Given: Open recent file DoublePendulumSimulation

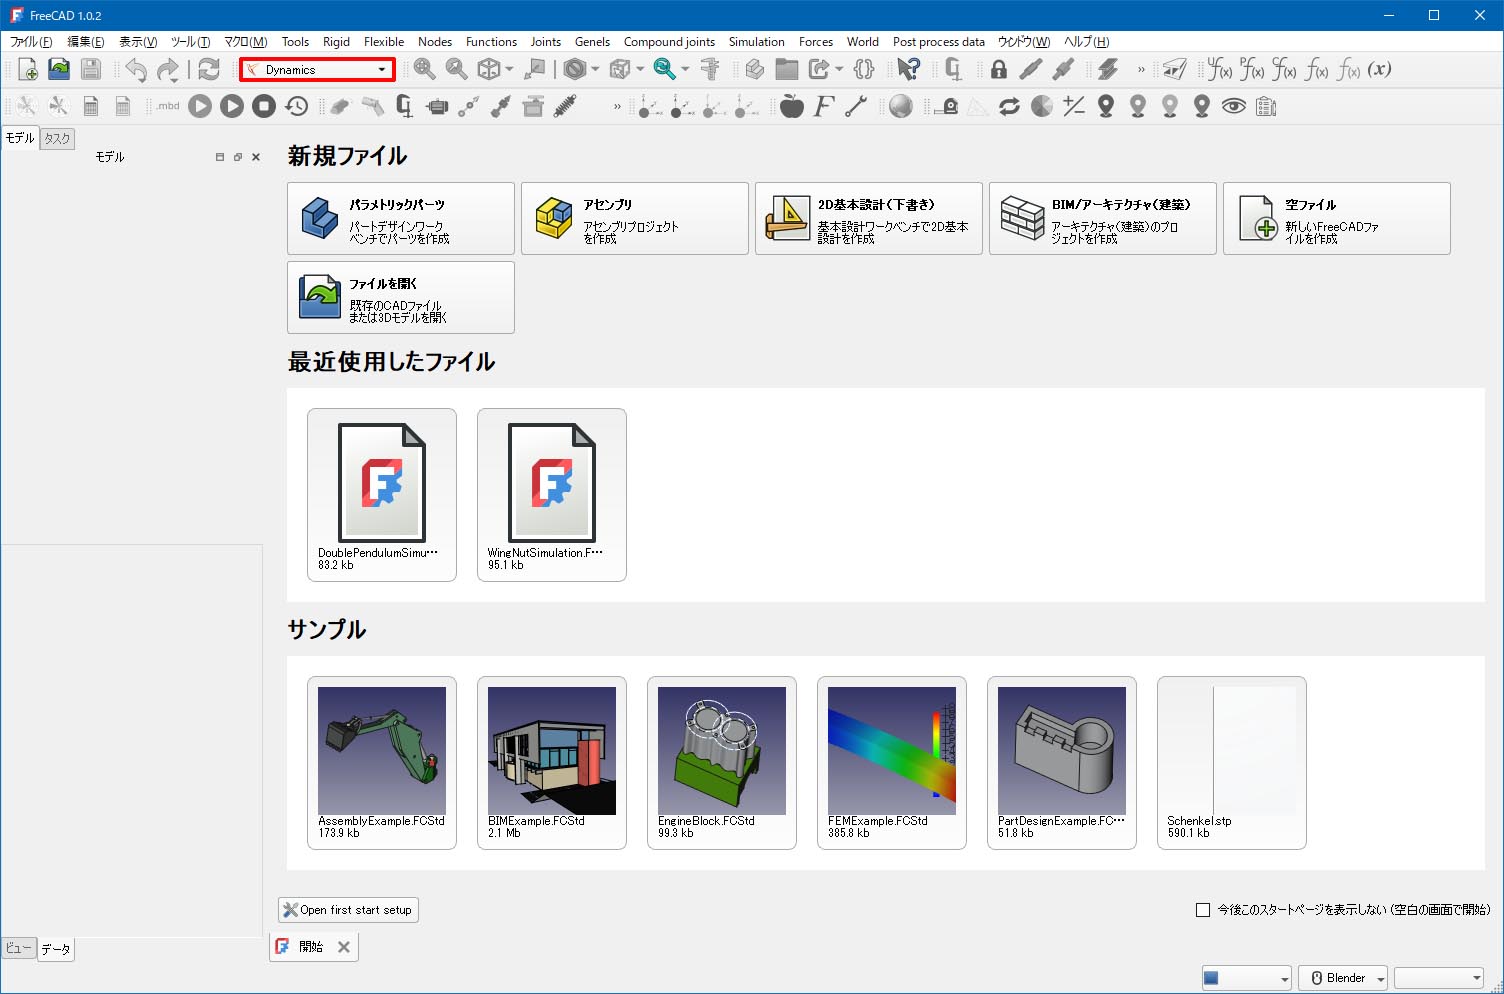Looking at the screenshot, I should 382,495.
